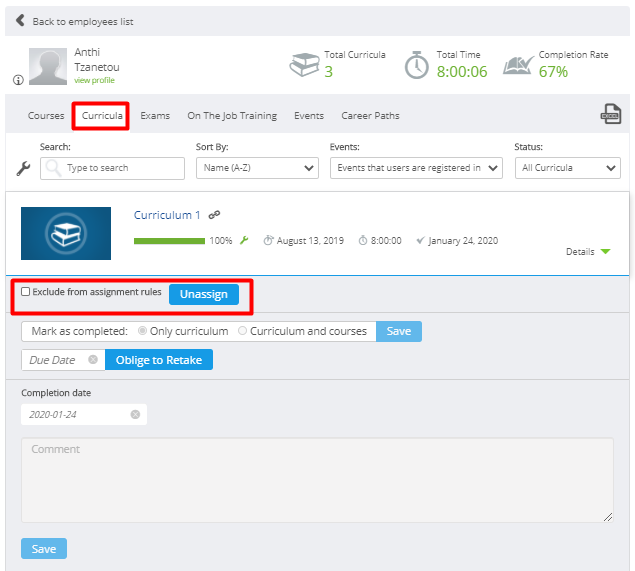Click the clock icon next to 8:00:00
This screenshot has height=571, width=635.
pos(363,240)
